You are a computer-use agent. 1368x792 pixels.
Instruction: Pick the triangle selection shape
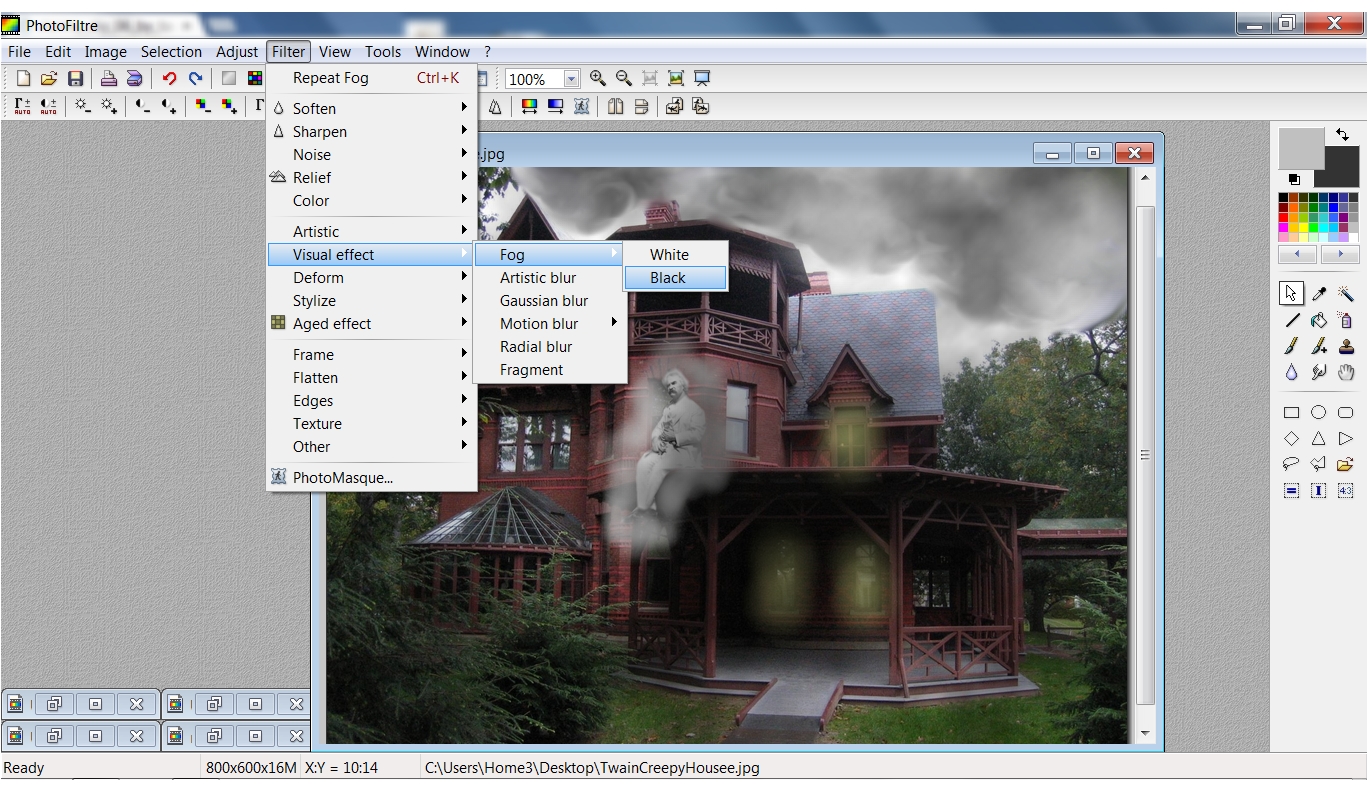coord(1318,438)
